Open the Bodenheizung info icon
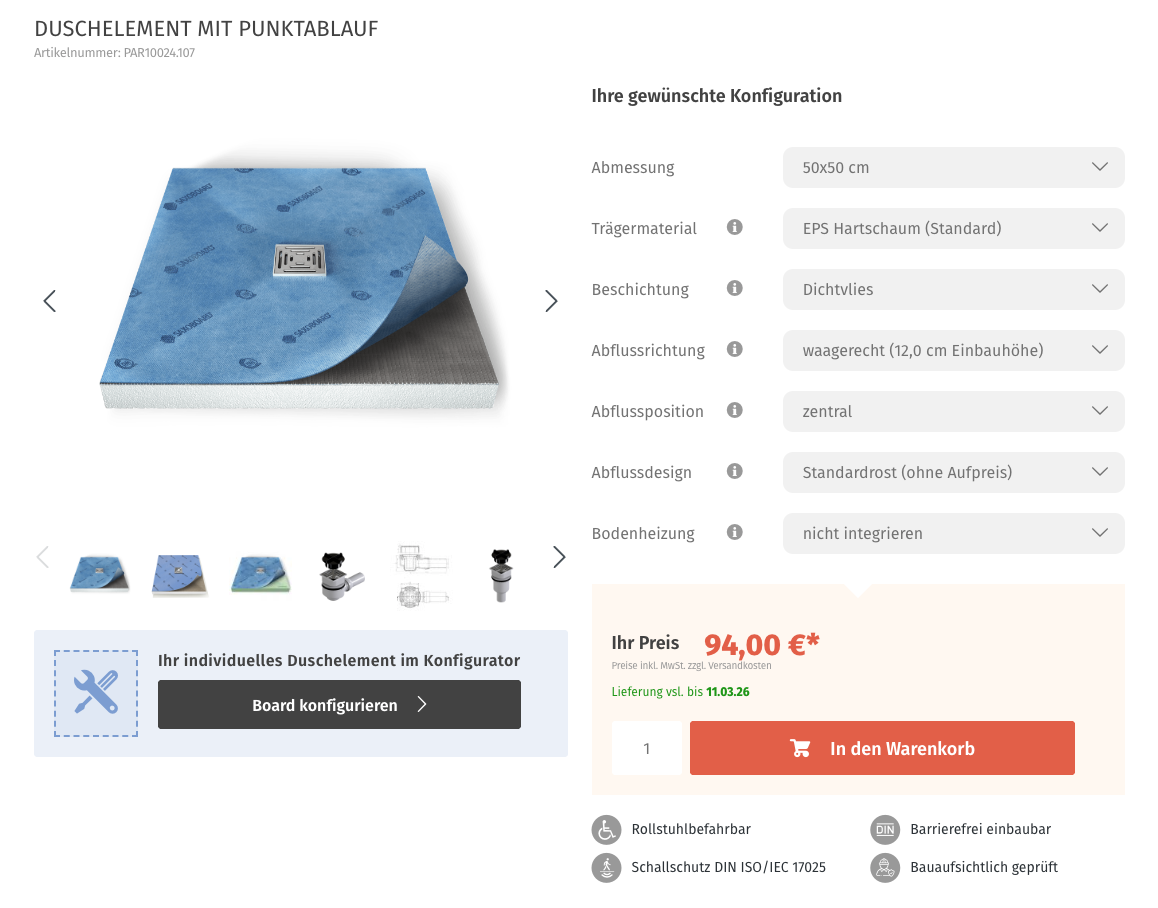Screen dimensions: 1158x908 [x=735, y=532]
